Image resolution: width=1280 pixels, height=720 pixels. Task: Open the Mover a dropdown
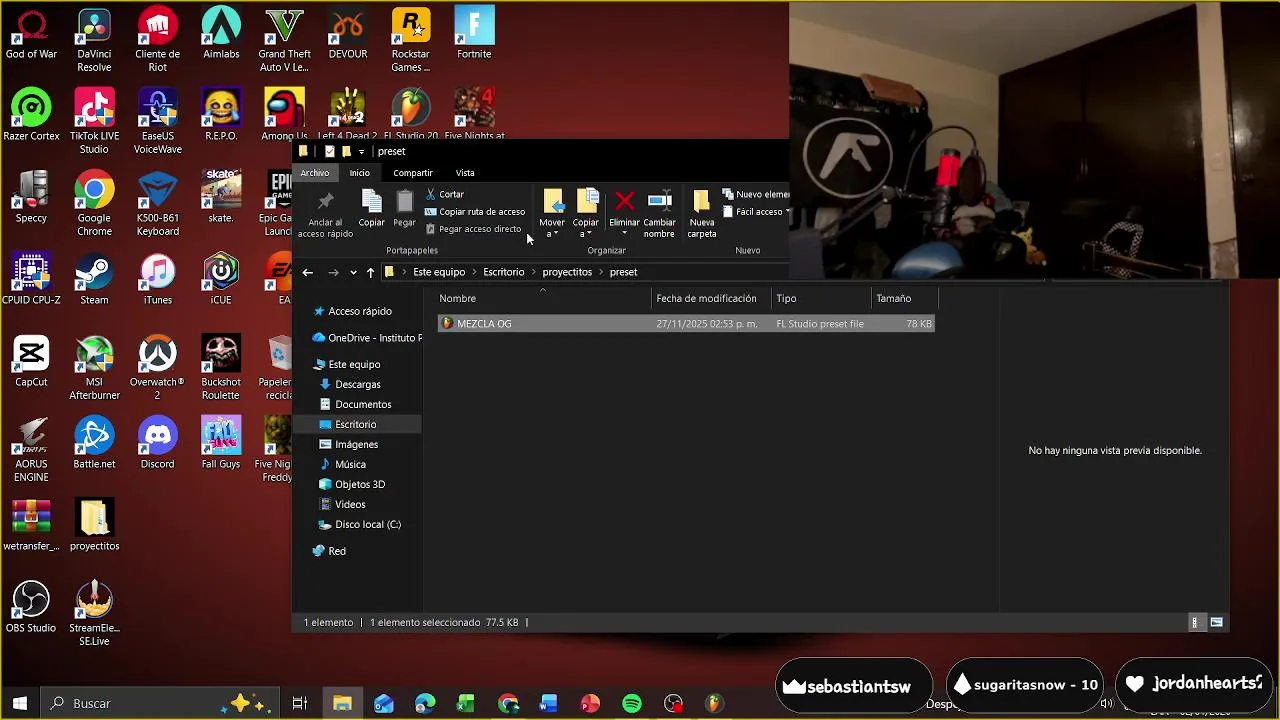(552, 213)
